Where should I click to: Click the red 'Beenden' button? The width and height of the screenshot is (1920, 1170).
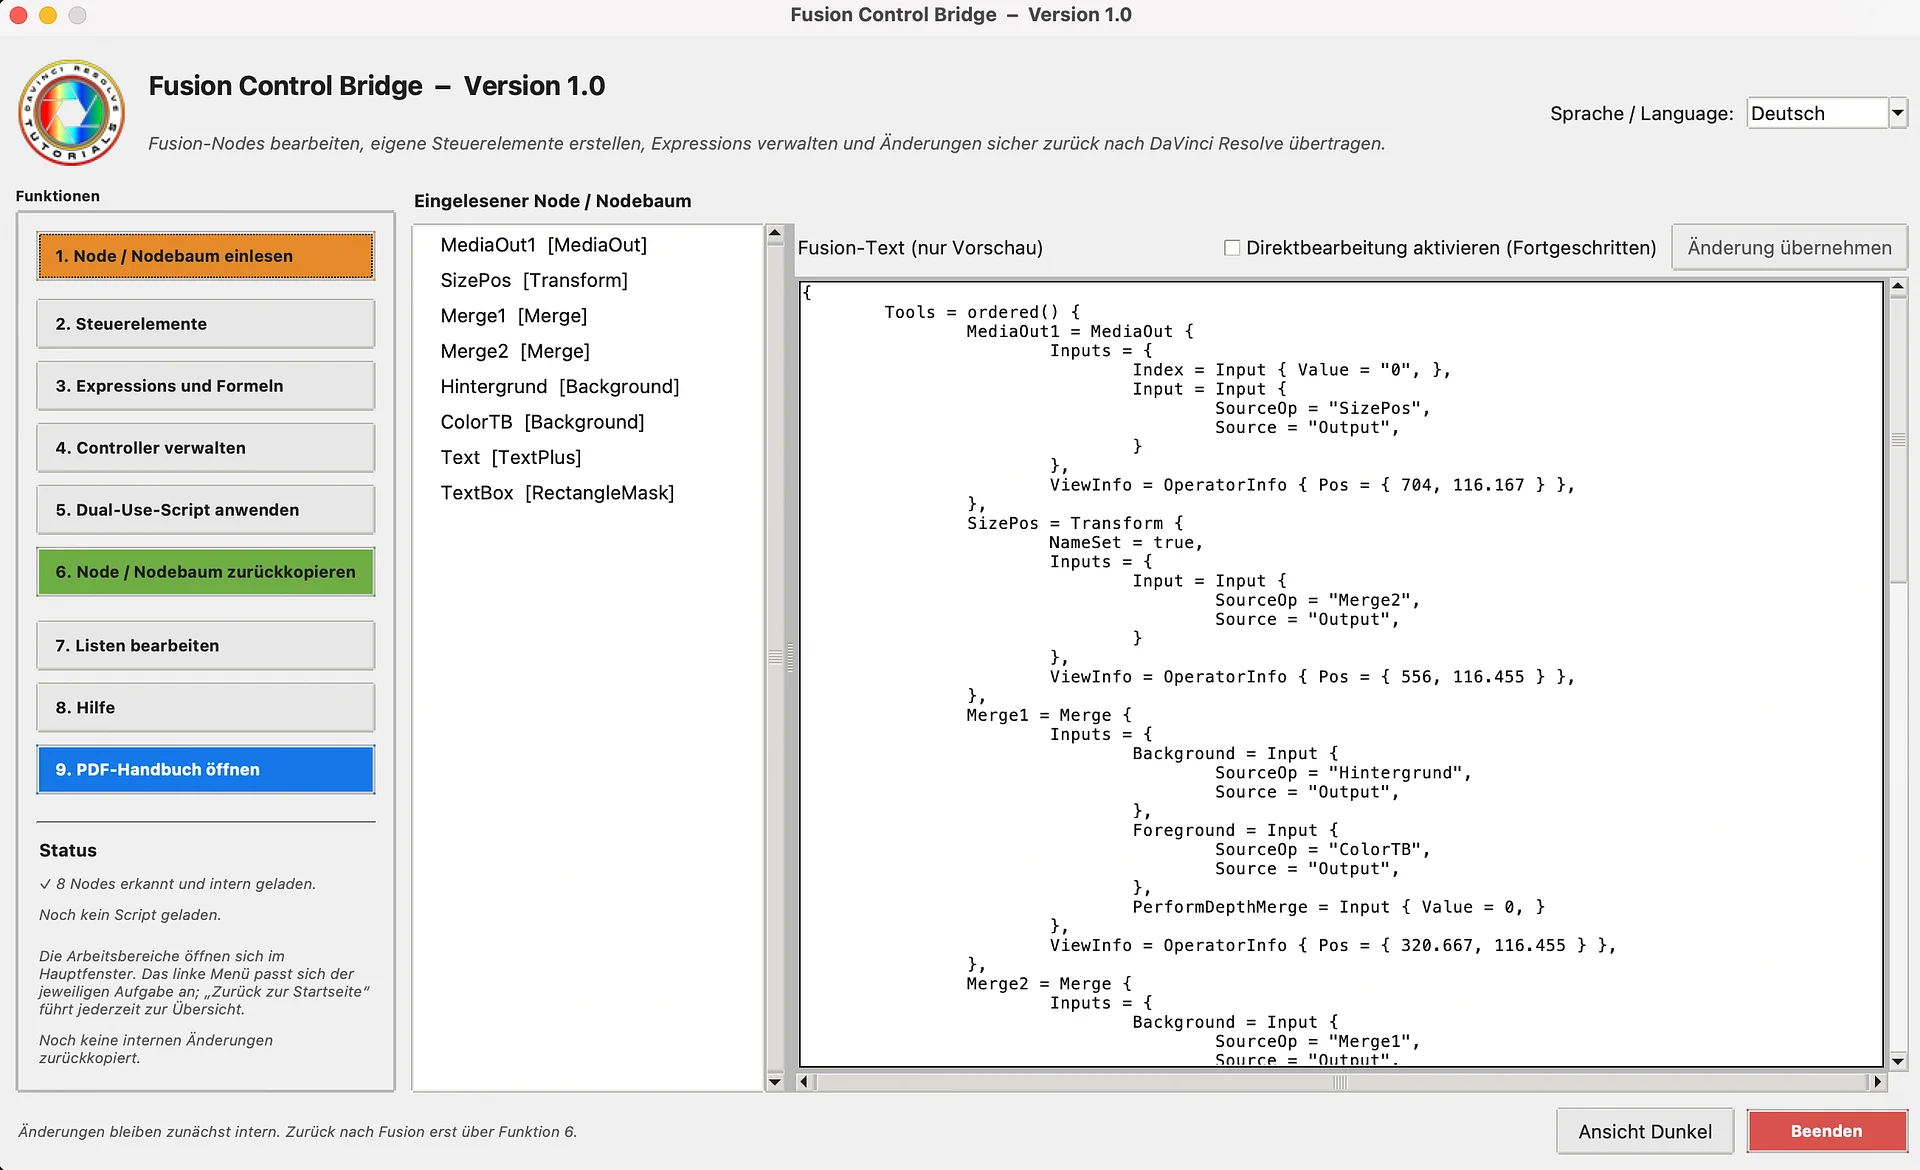click(x=1827, y=1131)
